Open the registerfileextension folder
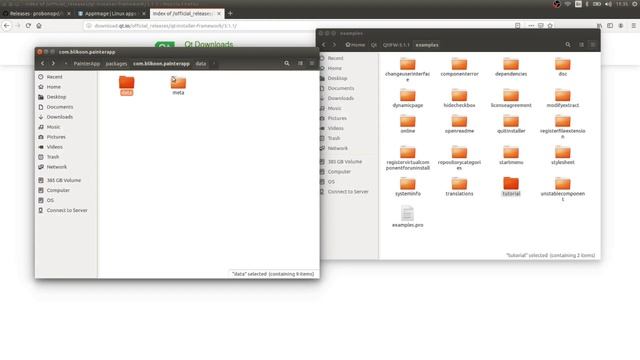Screen dimensions: 640x360 [x=562, y=127]
